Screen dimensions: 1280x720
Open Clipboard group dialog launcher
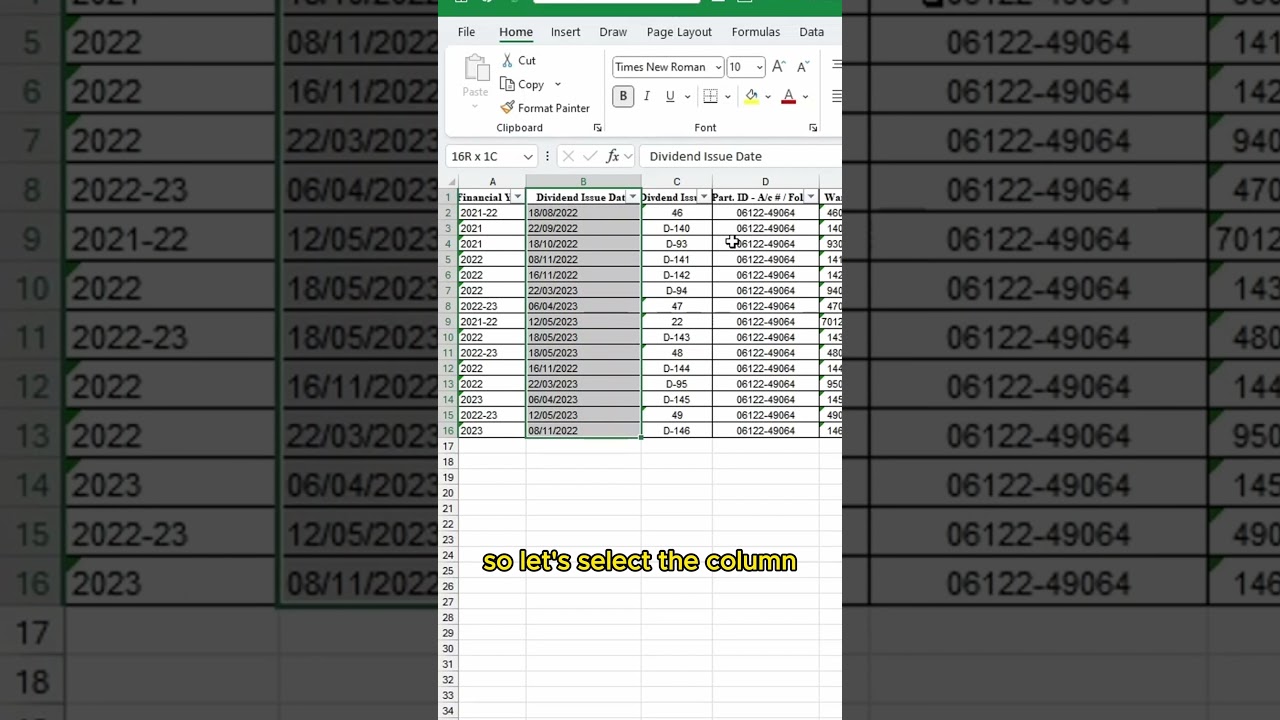coord(597,128)
